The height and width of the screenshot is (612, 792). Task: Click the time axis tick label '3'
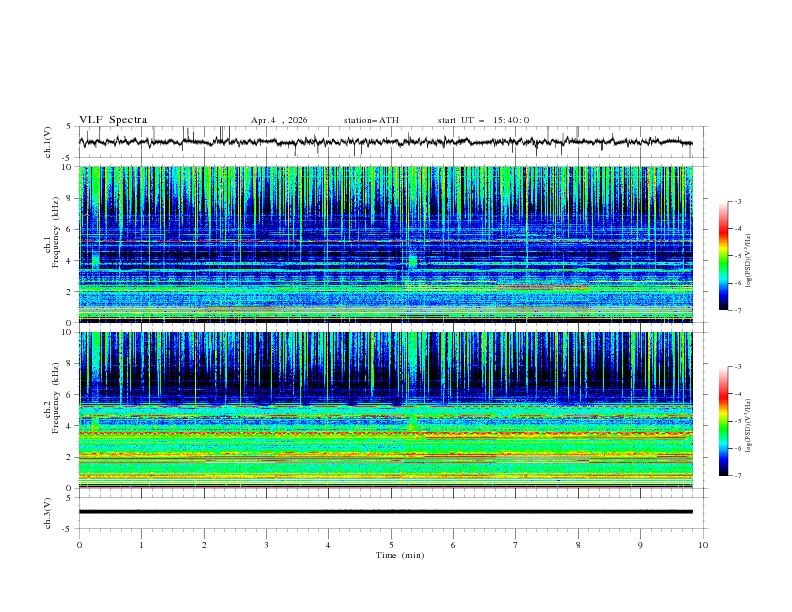[x=266, y=545]
